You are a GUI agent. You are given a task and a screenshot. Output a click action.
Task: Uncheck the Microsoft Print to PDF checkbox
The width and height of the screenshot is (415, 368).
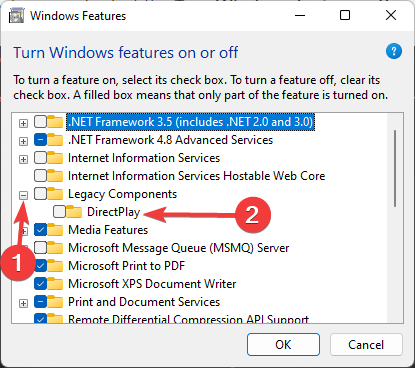tap(40, 266)
